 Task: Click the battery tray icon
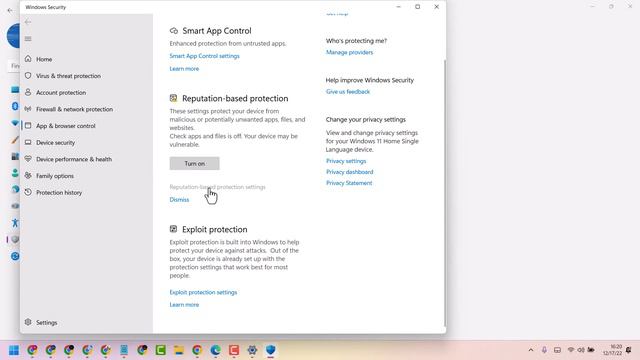591,350
